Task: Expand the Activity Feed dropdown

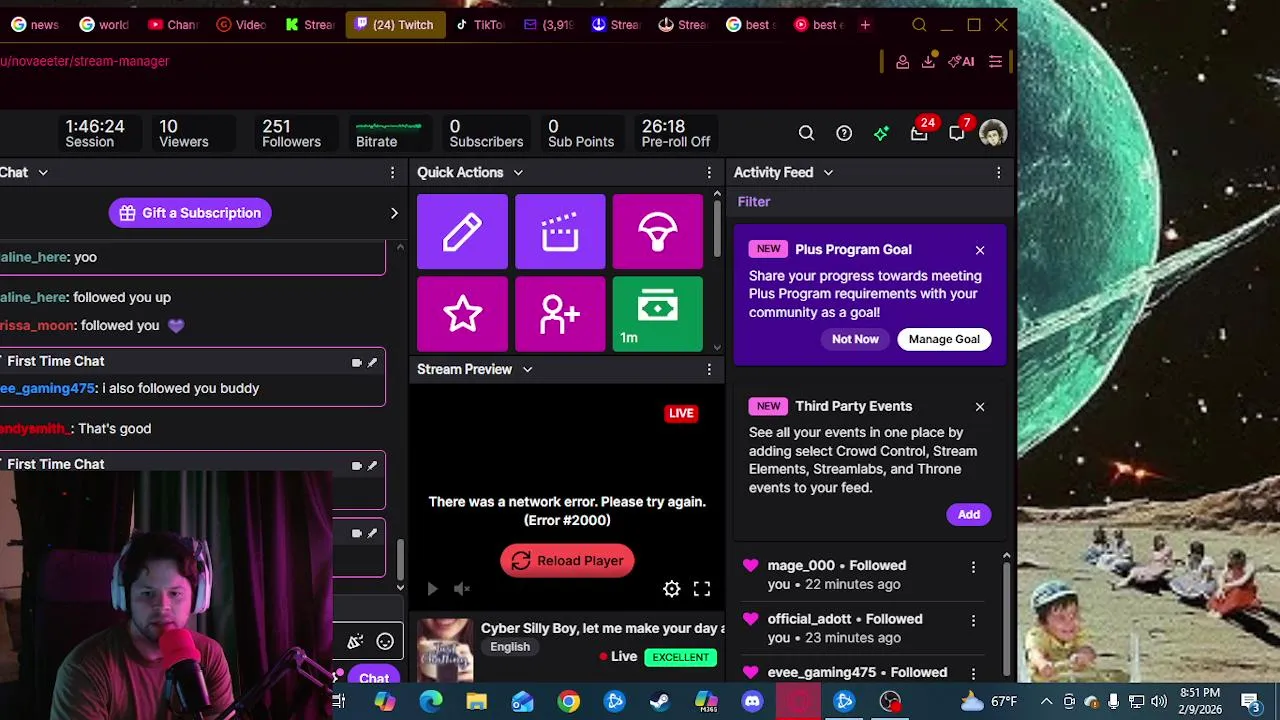Action: click(828, 173)
